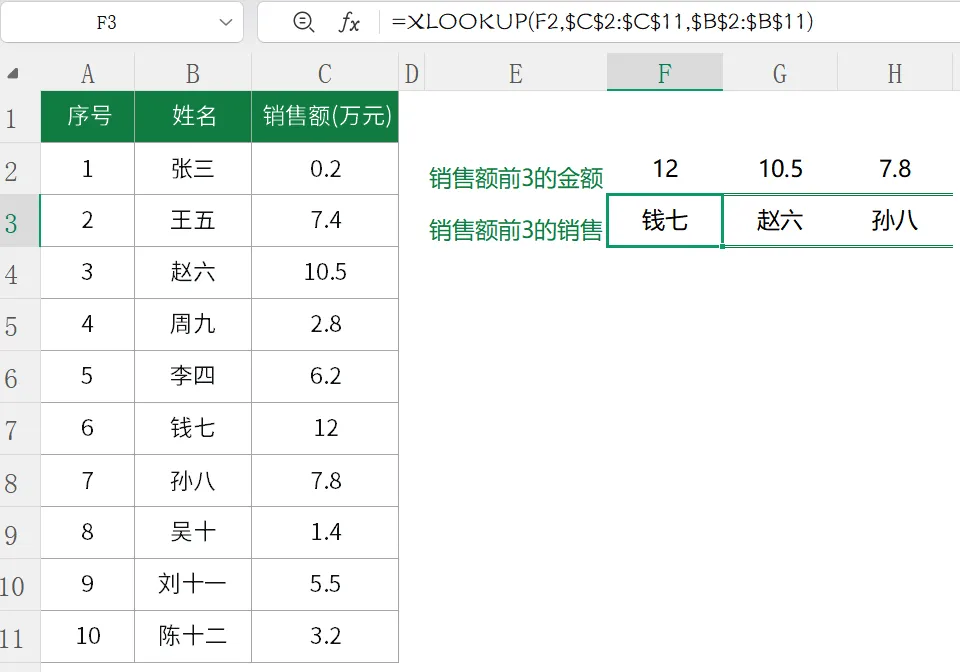Click the header cell 姓名
This screenshot has height=672, width=960.
193,117
